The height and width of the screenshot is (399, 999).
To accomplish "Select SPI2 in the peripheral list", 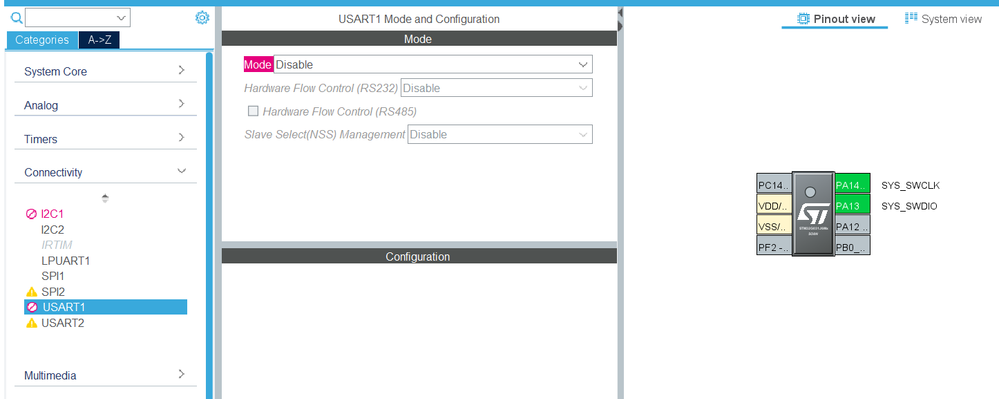I will point(53,291).
